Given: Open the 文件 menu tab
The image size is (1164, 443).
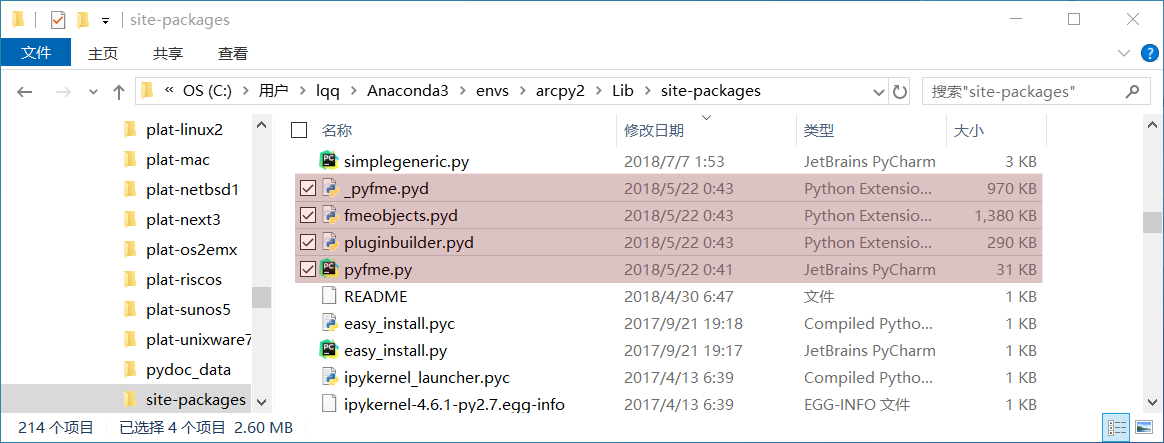Looking at the screenshot, I should point(36,53).
